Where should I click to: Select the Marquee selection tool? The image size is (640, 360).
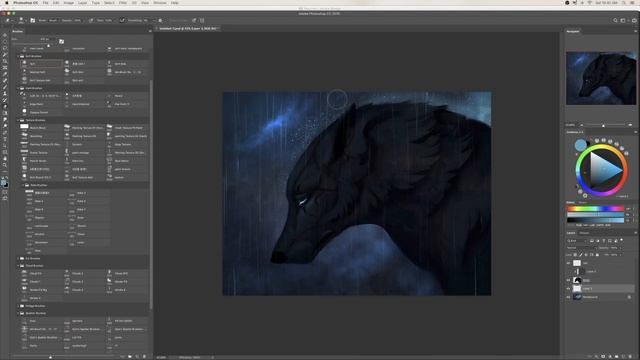5,42
